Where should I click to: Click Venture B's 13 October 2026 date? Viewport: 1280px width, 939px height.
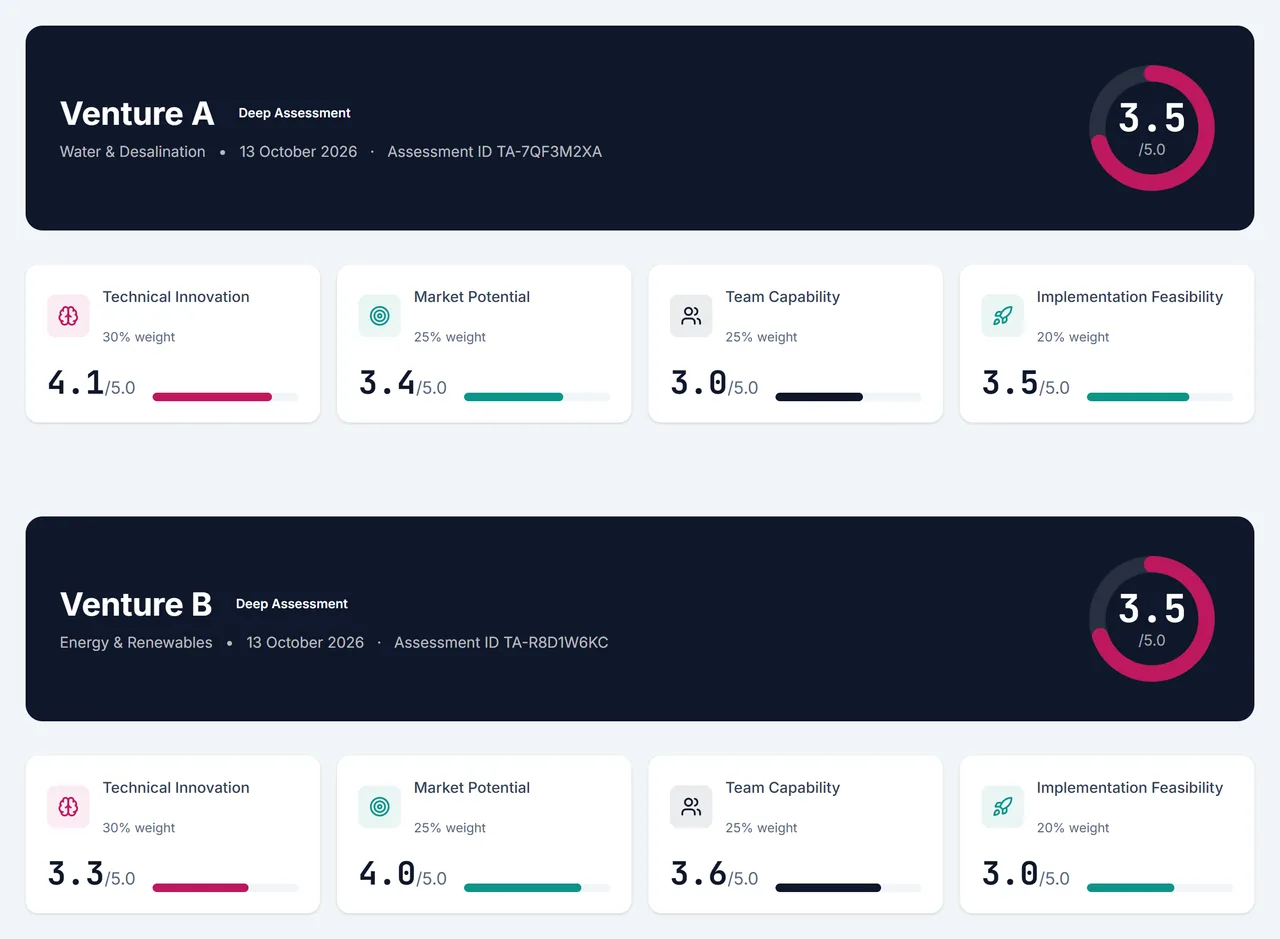coord(305,643)
